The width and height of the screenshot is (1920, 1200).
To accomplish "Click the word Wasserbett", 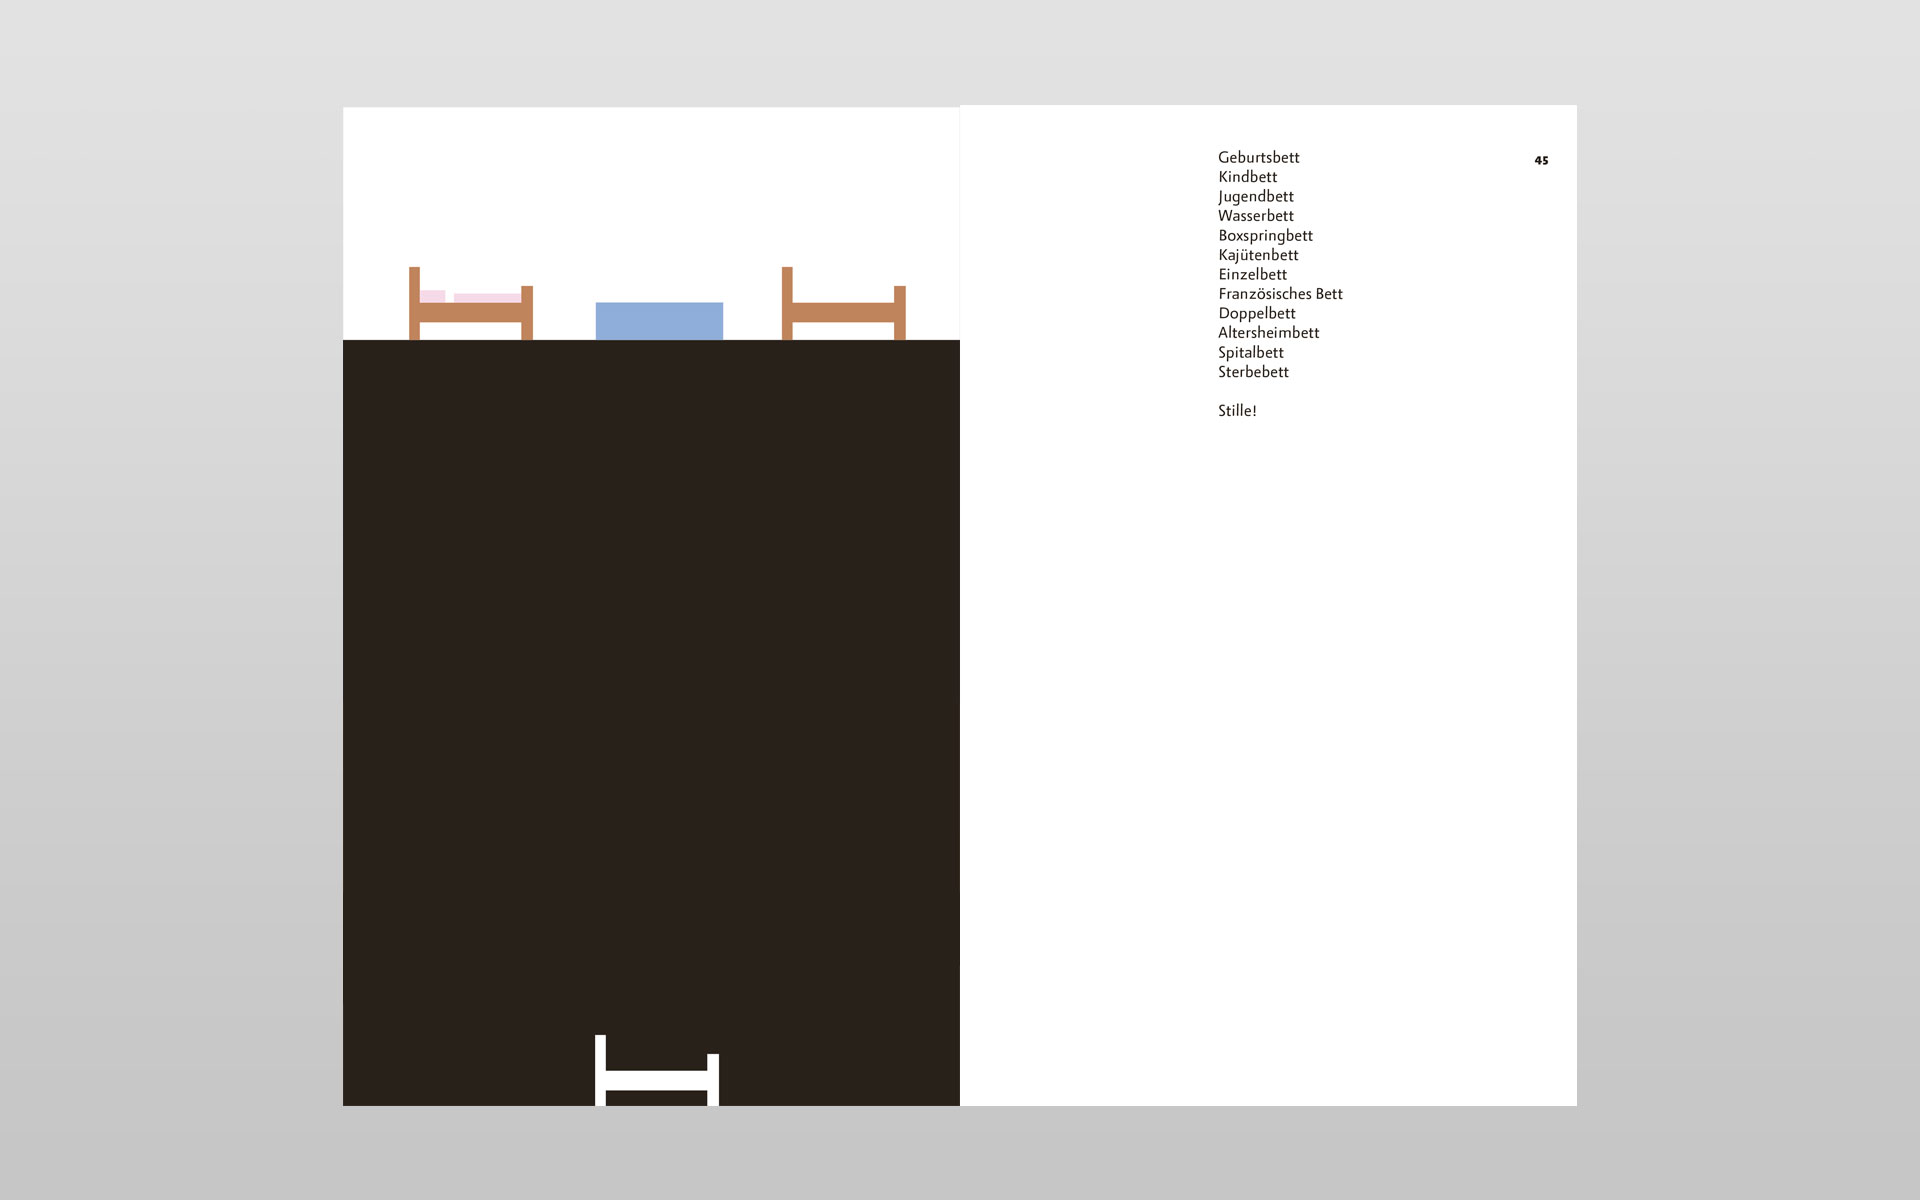I will (1255, 216).
